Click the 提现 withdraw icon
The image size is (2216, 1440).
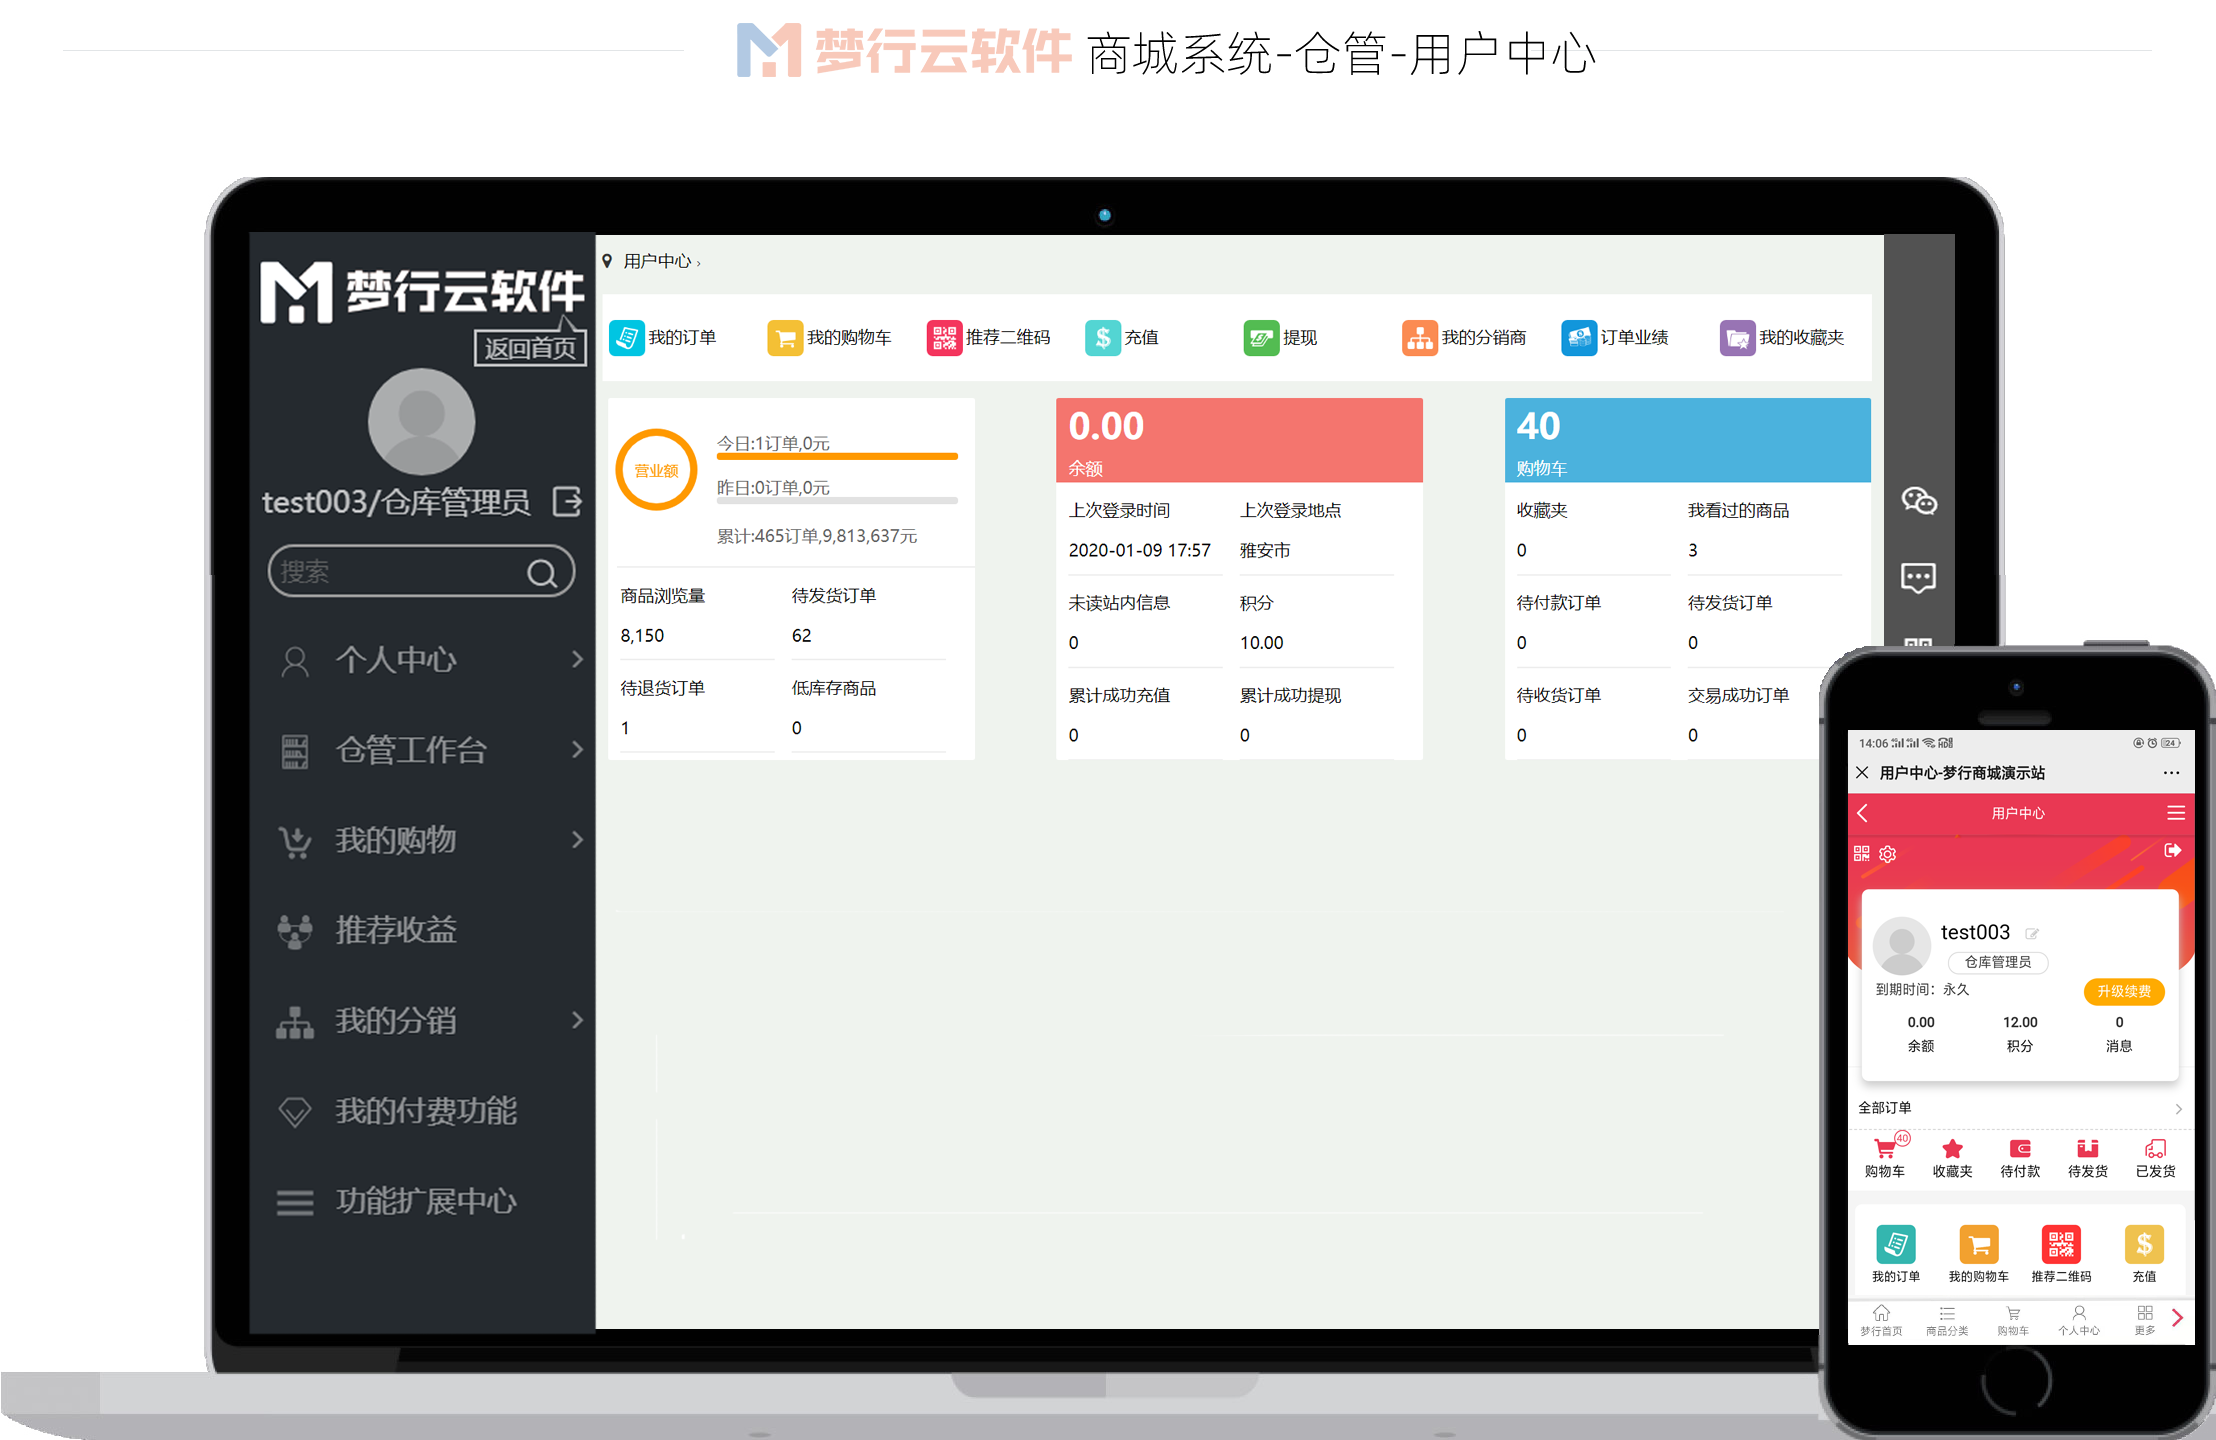click(x=1261, y=337)
